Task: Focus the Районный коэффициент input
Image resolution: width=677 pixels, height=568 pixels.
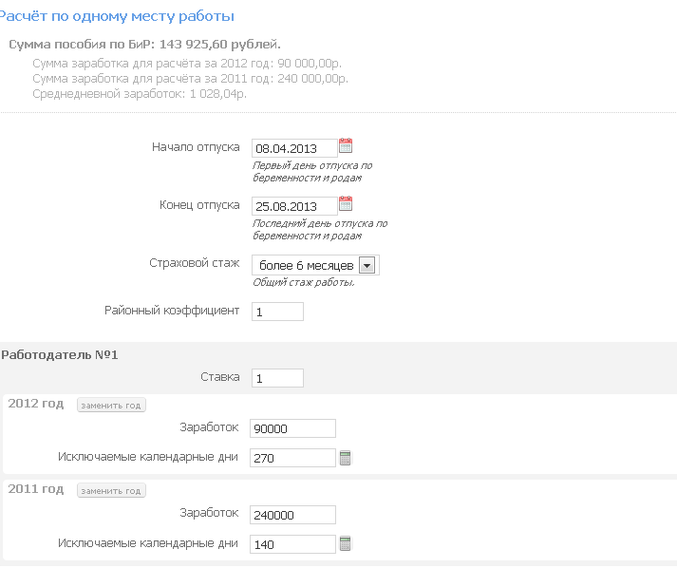Action: pyautogui.click(x=277, y=312)
